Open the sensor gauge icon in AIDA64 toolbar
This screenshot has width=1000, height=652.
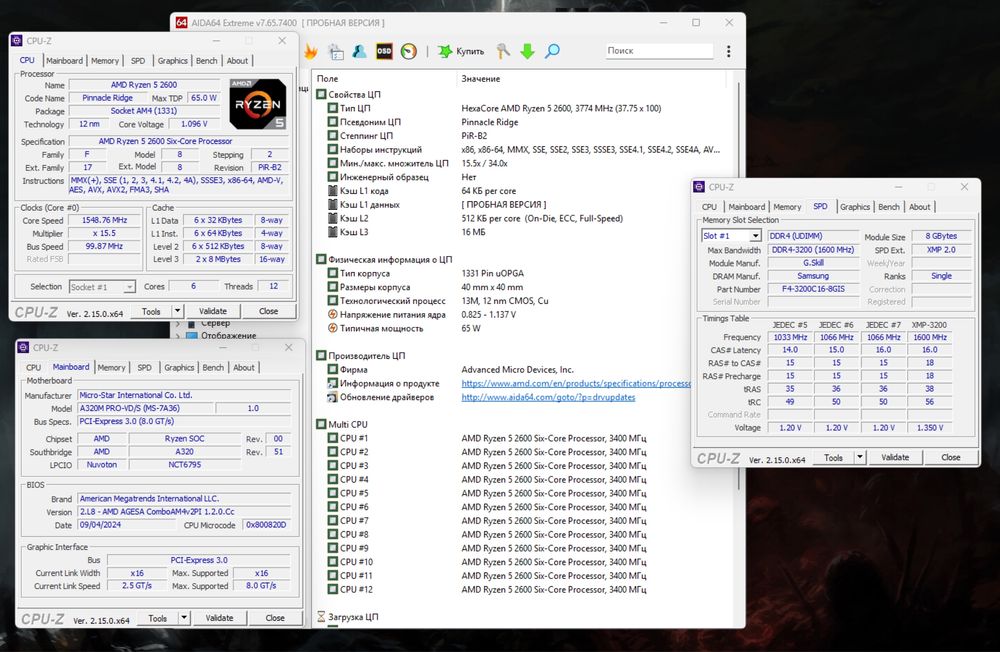[409, 51]
